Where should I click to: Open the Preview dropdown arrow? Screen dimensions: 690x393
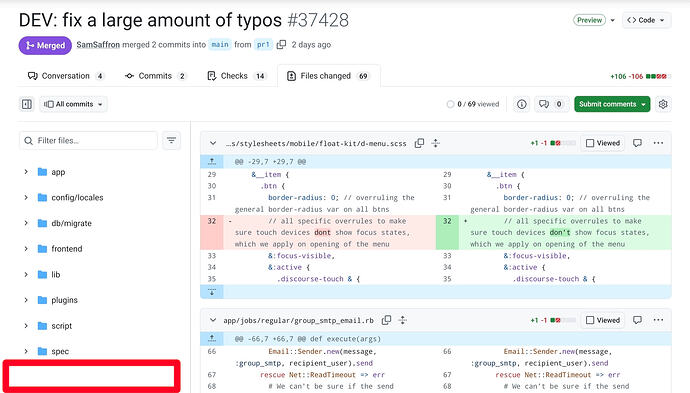click(613, 20)
